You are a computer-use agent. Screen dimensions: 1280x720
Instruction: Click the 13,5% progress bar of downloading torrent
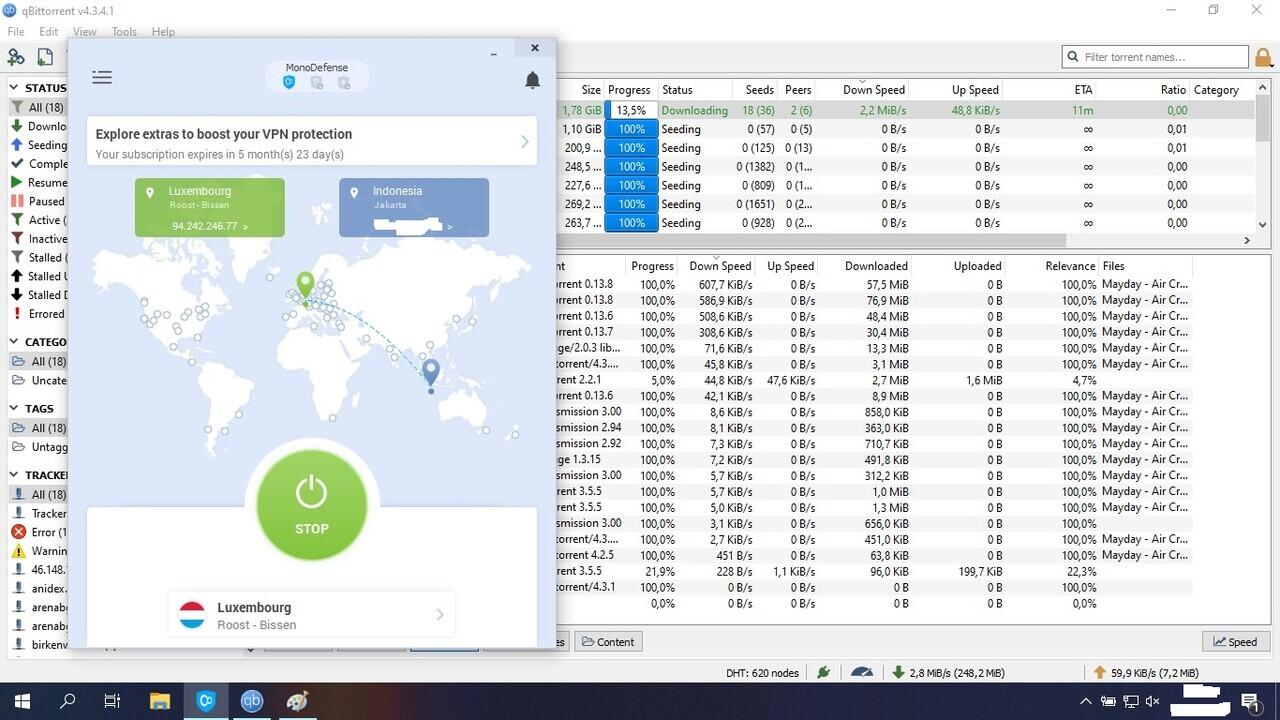click(628, 110)
